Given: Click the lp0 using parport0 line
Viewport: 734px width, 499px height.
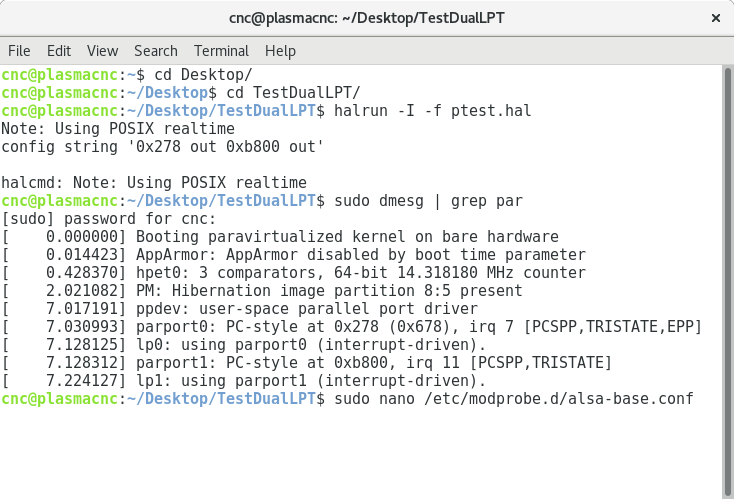Looking at the screenshot, I should pos(244,345).
